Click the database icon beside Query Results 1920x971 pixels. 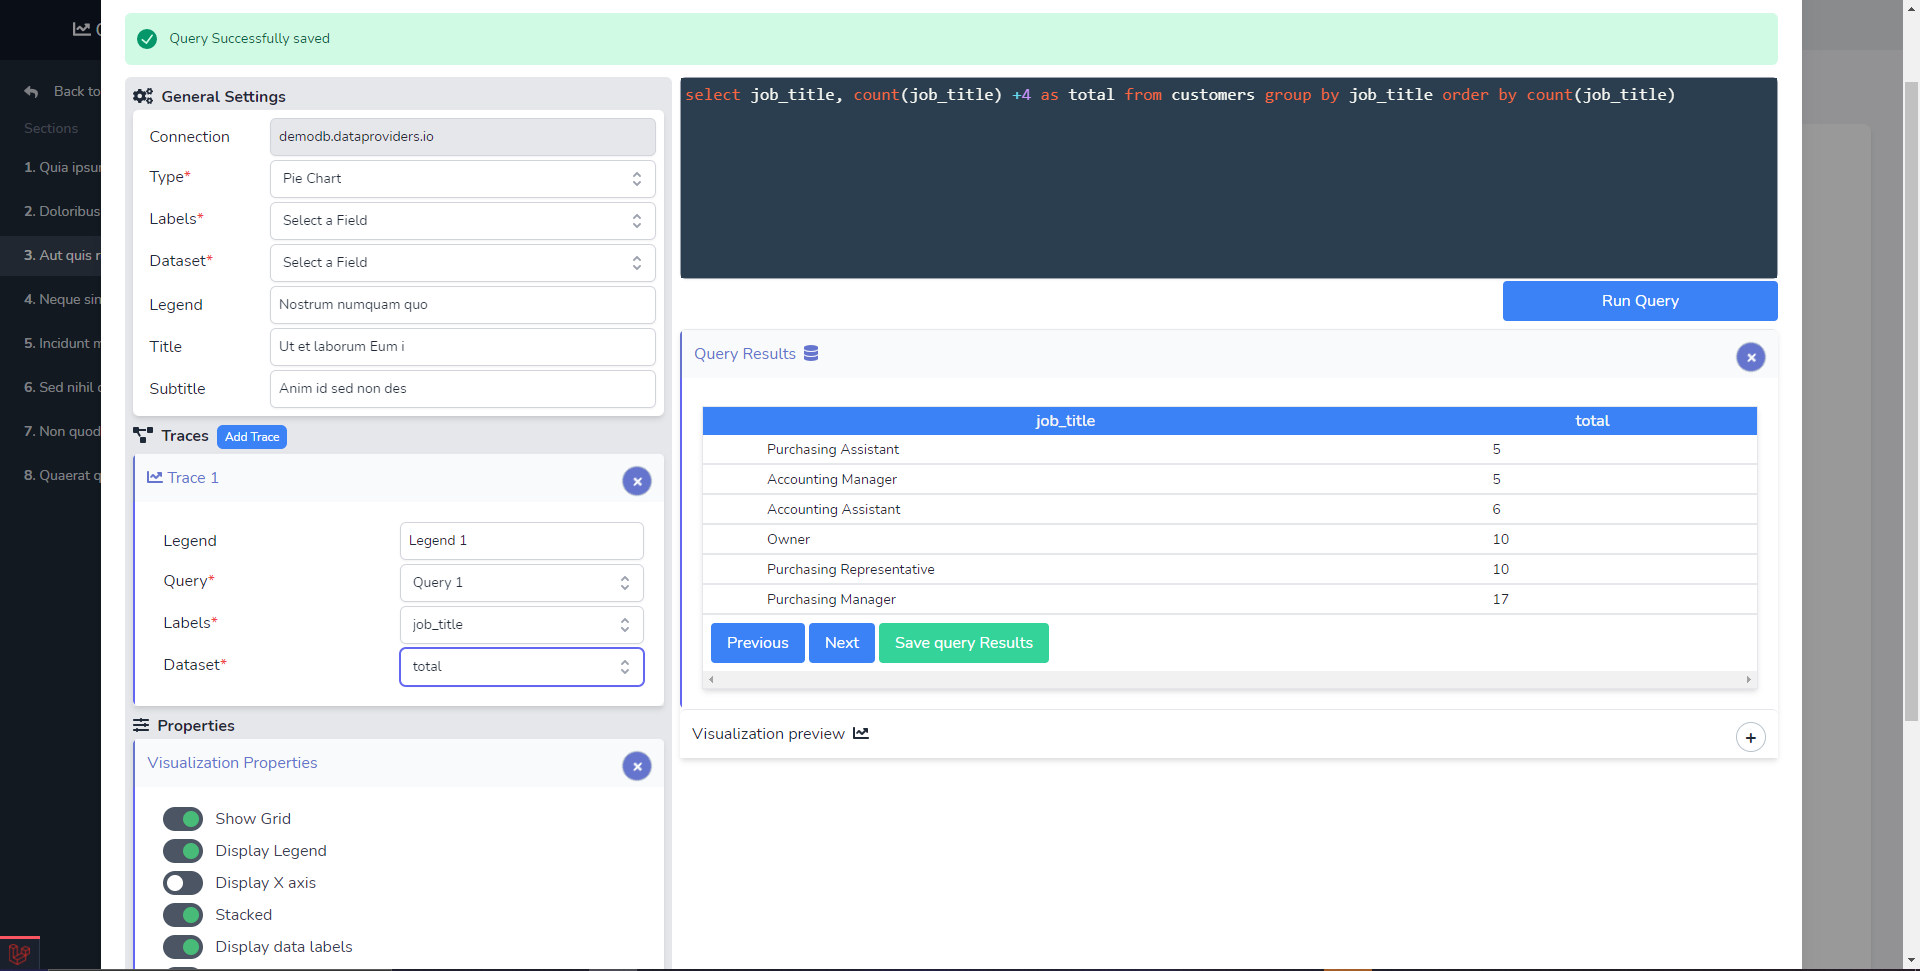[811, 353]
